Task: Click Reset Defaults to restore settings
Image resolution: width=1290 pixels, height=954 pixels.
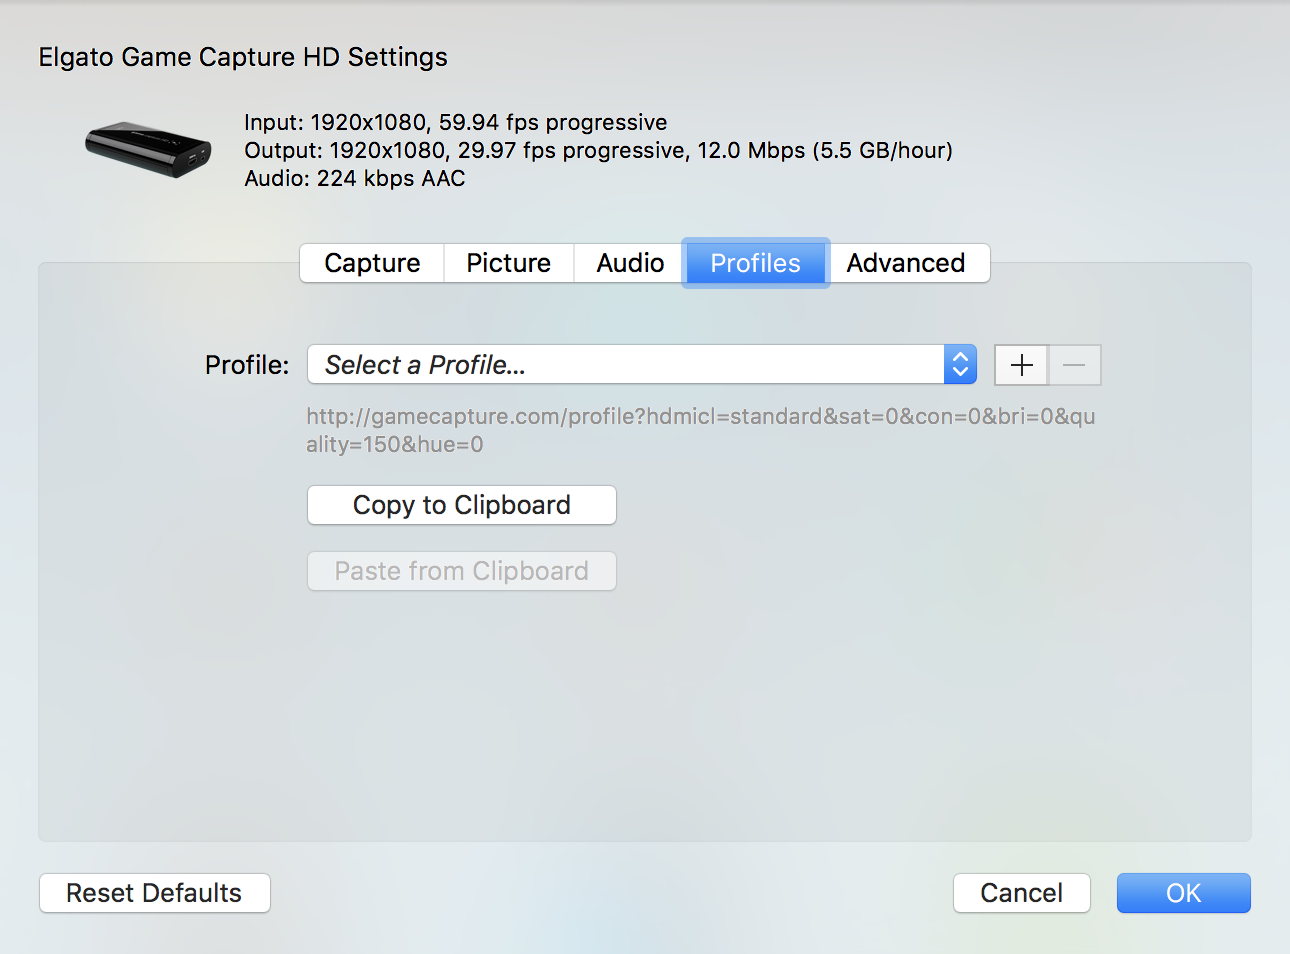Action: click(x=154, y=893)
